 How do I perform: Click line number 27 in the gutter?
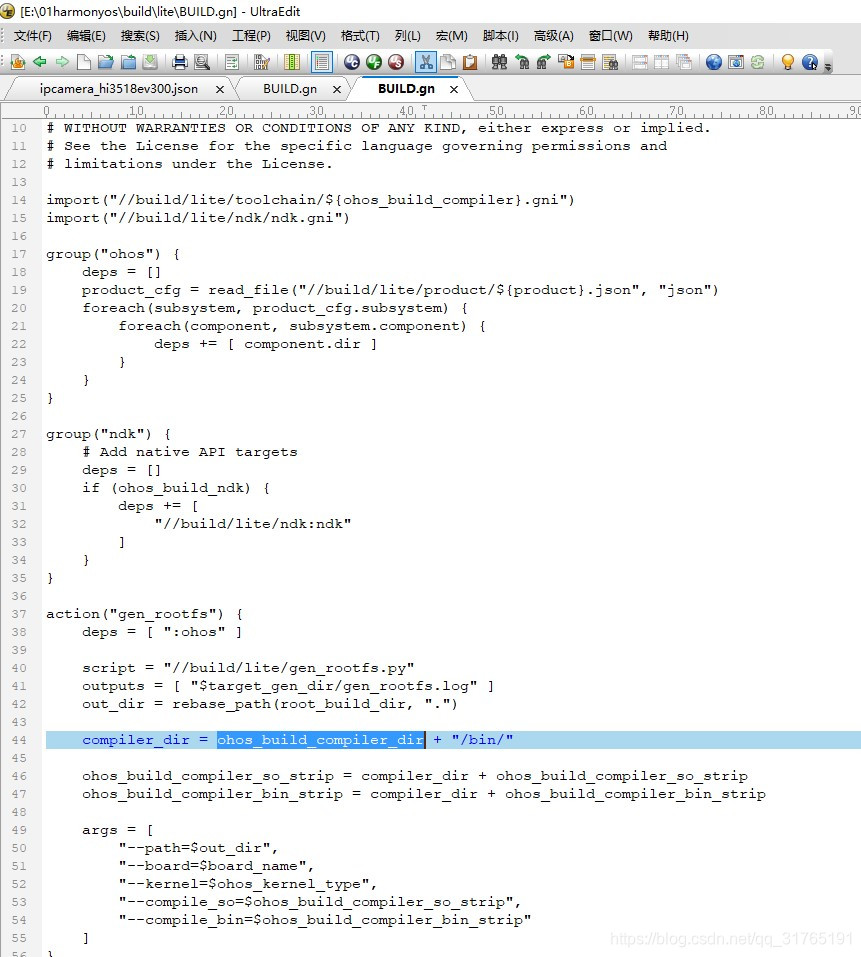tap(19, 434)
